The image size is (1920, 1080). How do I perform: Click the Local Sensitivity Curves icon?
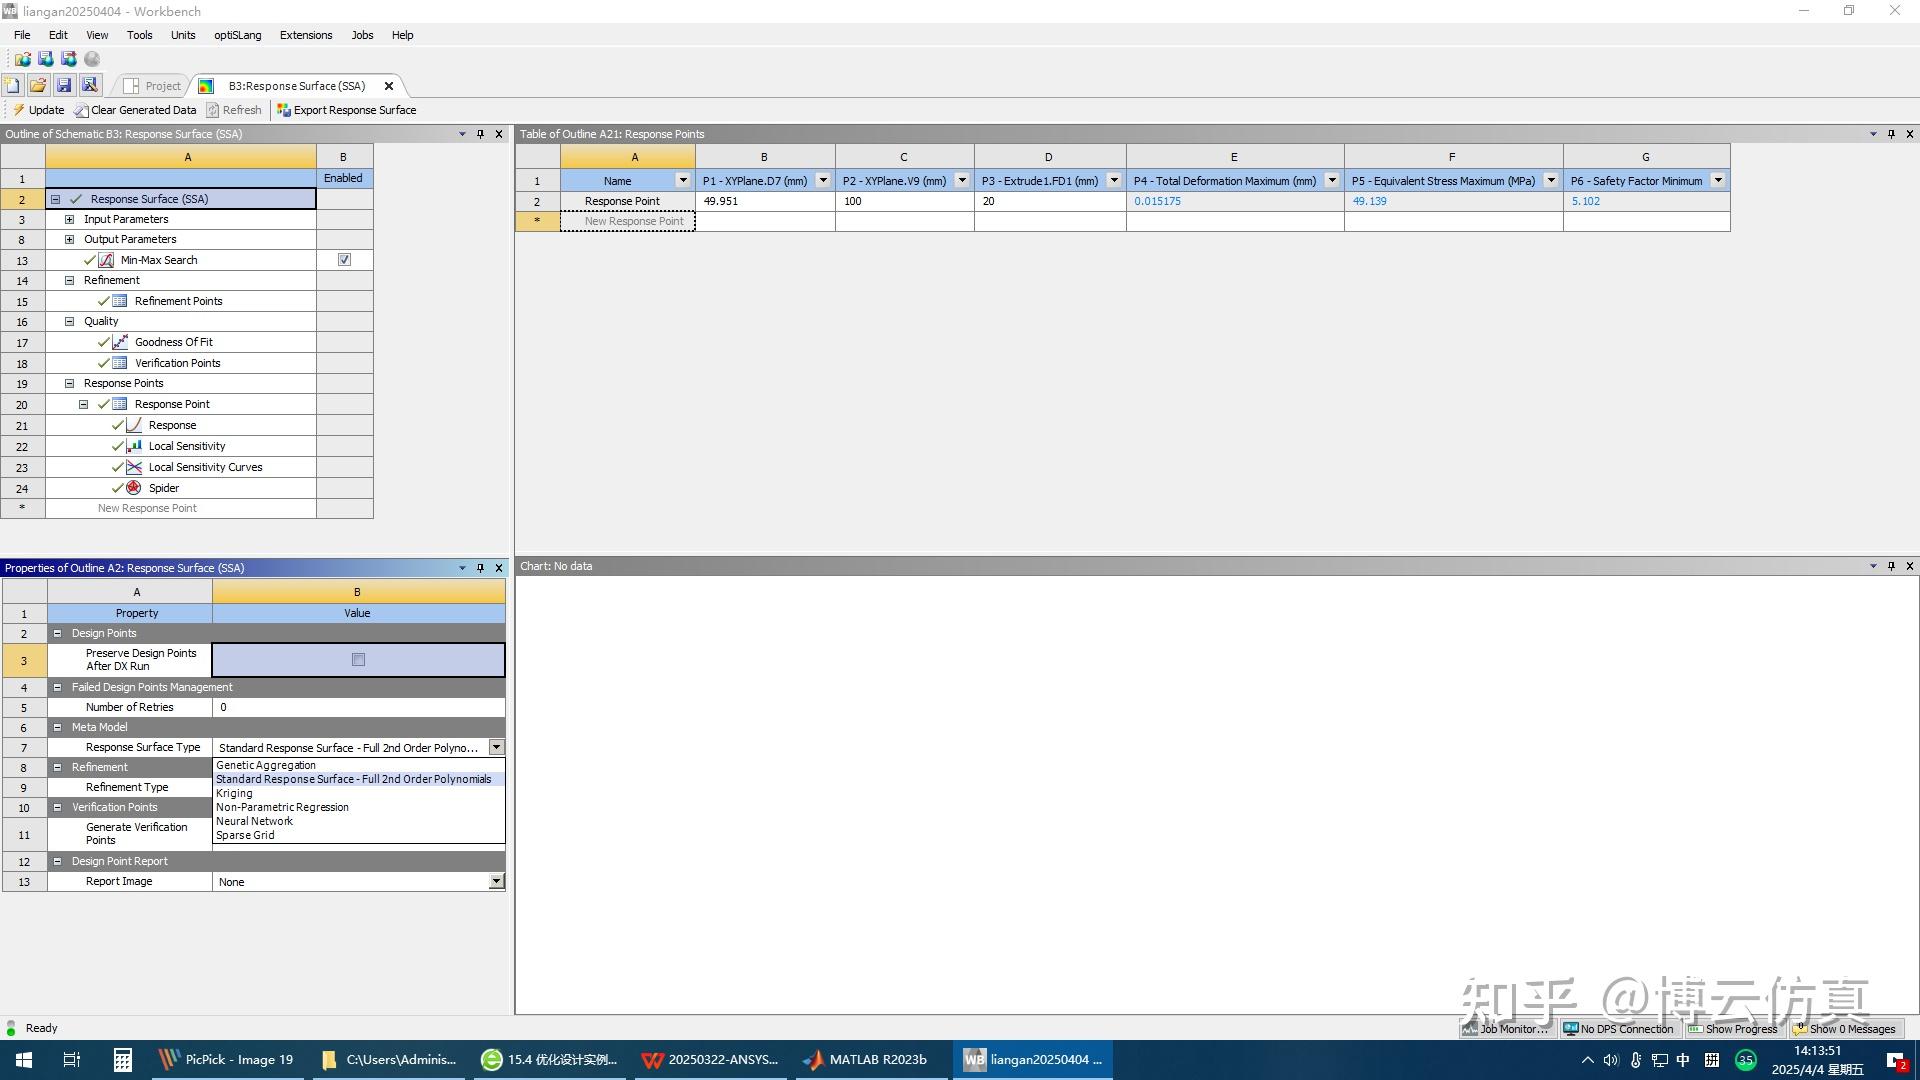pos(133,467)
